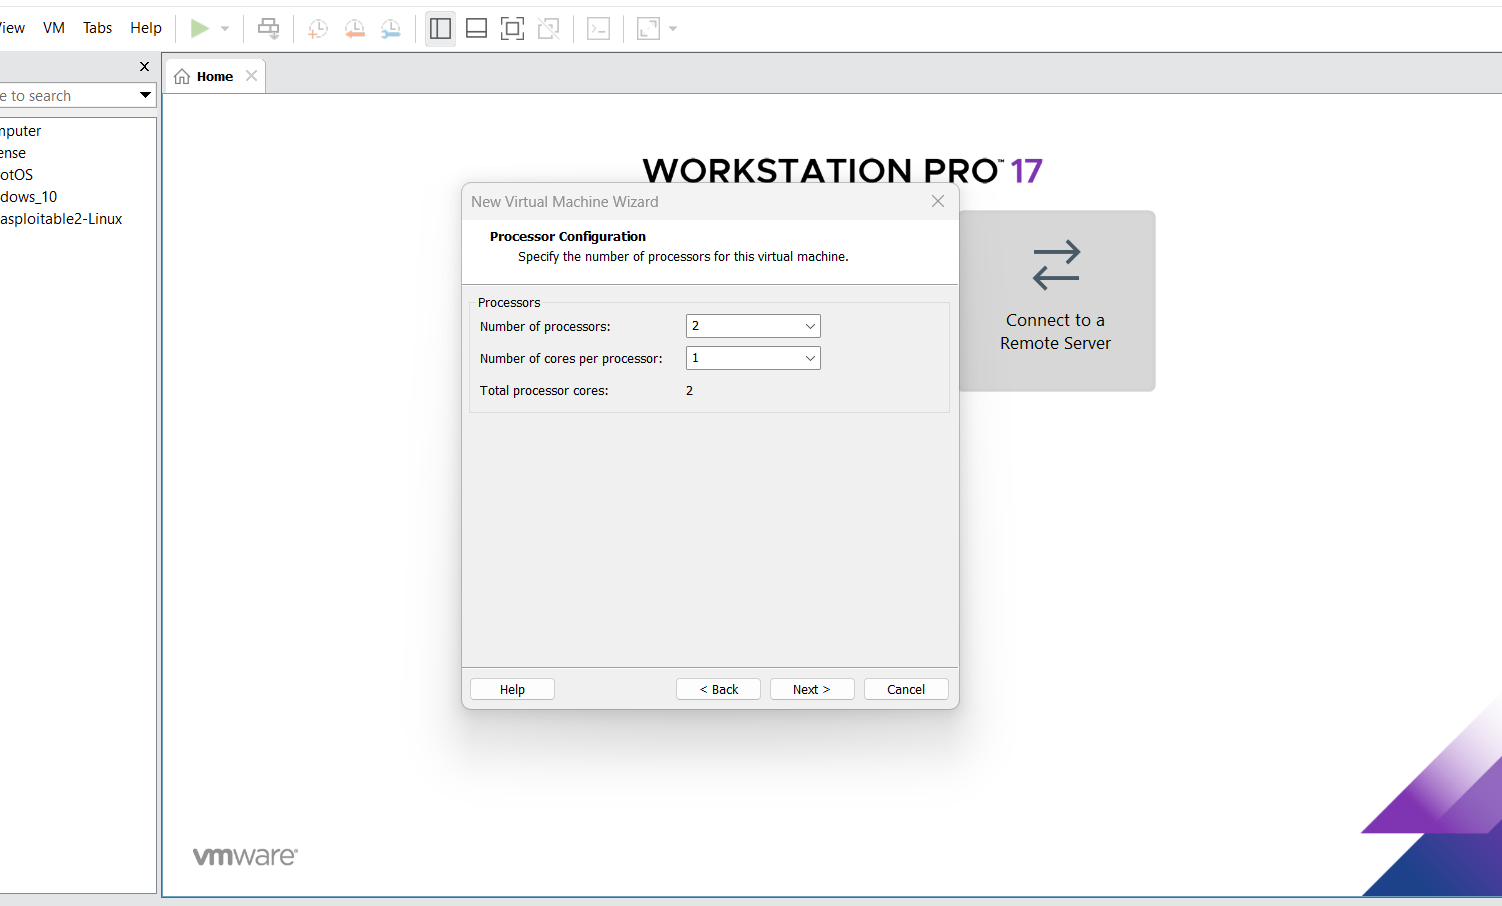The image size is (1502, 906).
Task: Select the Home tab
Action: pos(215,76)
